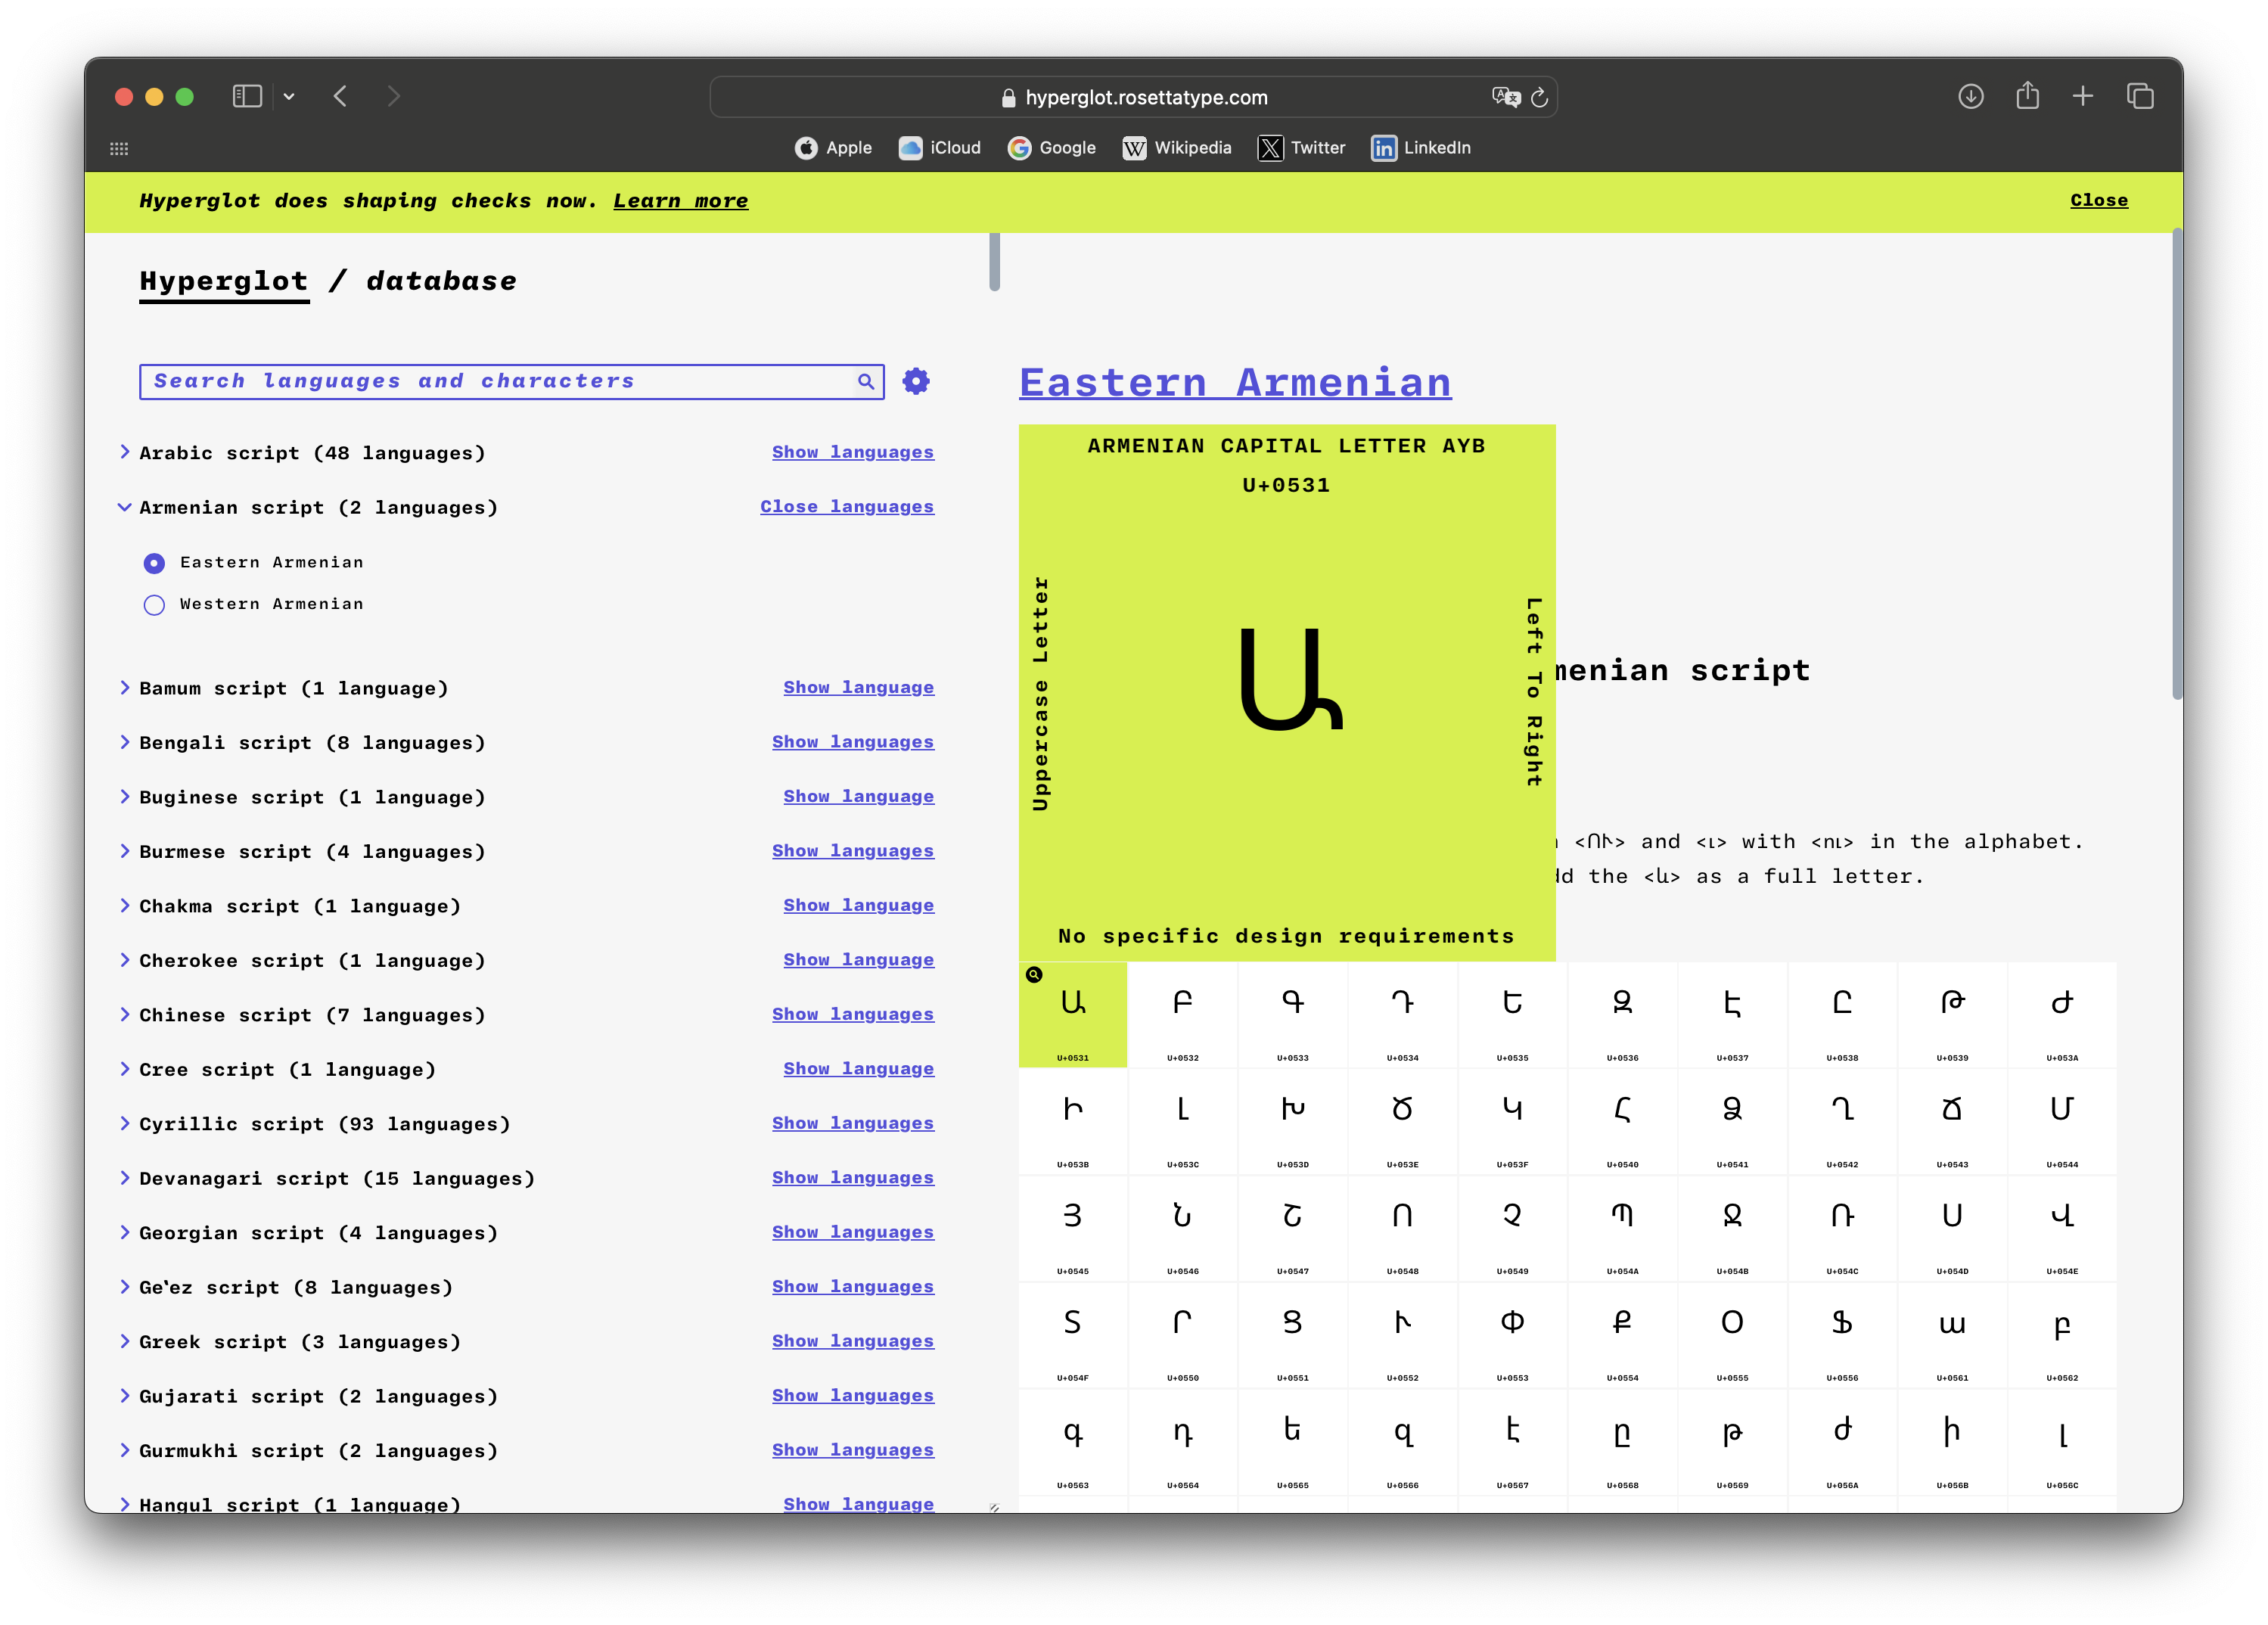This screenshot has height=1625, width=2268.
Task: Select the Western Armenian radio button
Action: pyautogui.click(x=154, y=605)
